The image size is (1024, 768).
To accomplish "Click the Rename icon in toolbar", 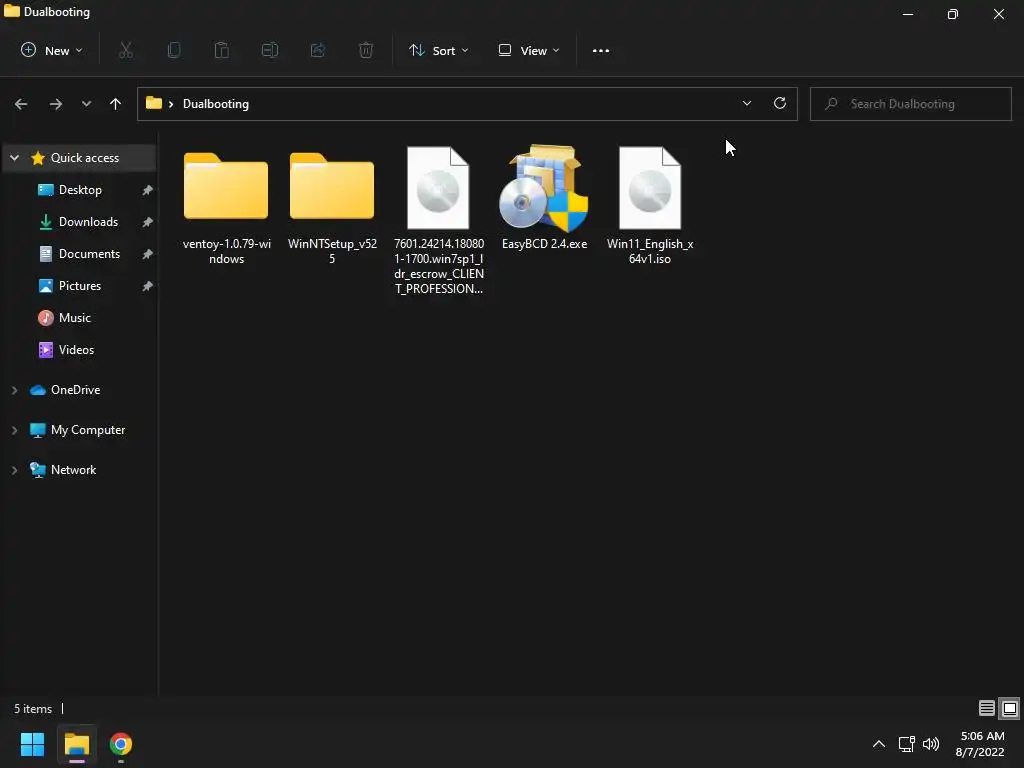I will [270, 50].
